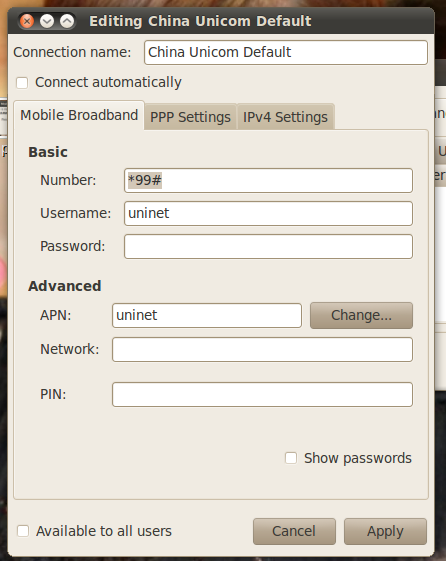Cancel editing the connection
446x561 pixels.
click(x=294, y=531)
